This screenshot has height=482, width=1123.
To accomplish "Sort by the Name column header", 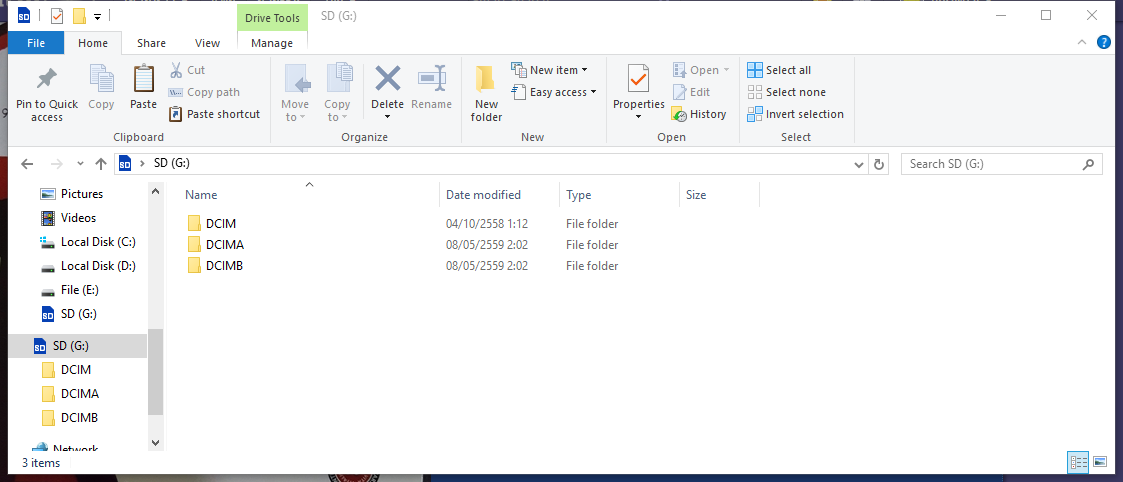I will click(201, 195).
